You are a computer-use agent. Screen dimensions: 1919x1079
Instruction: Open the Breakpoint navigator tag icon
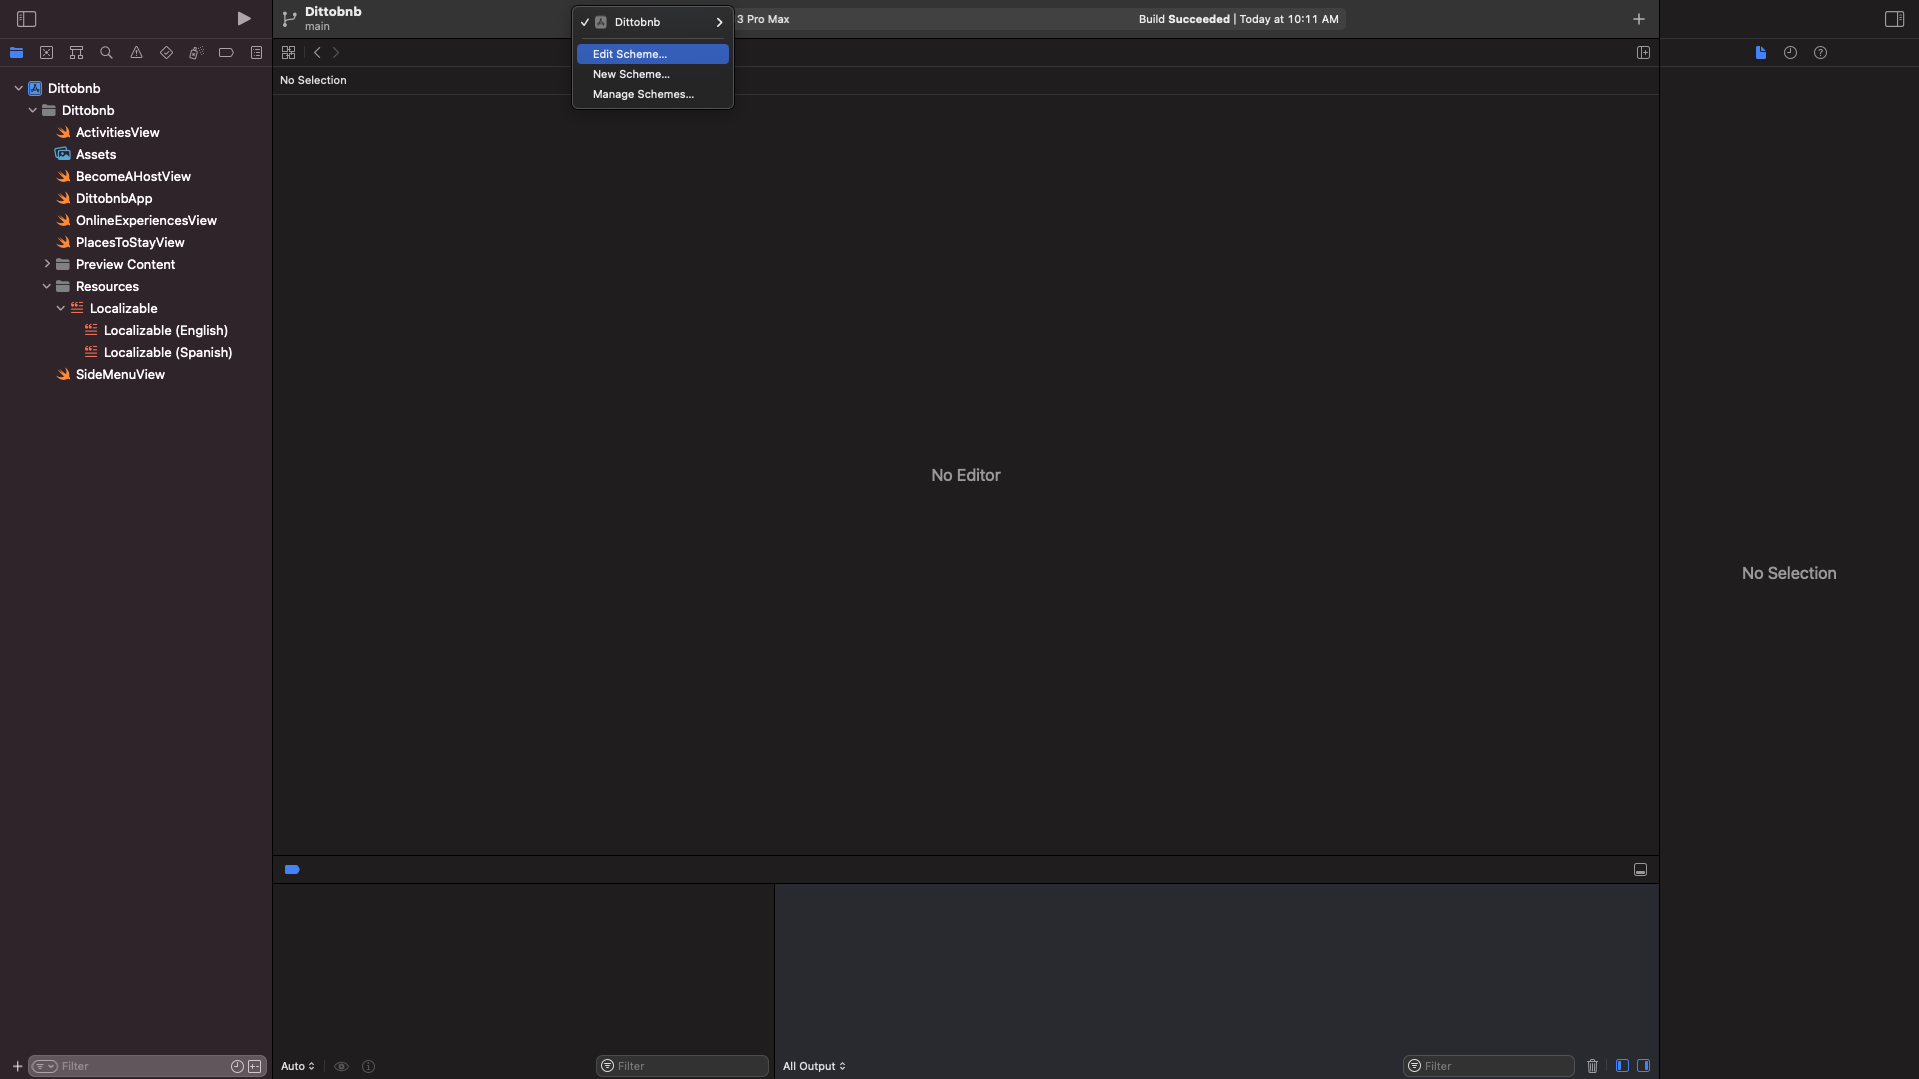[226, 52]
